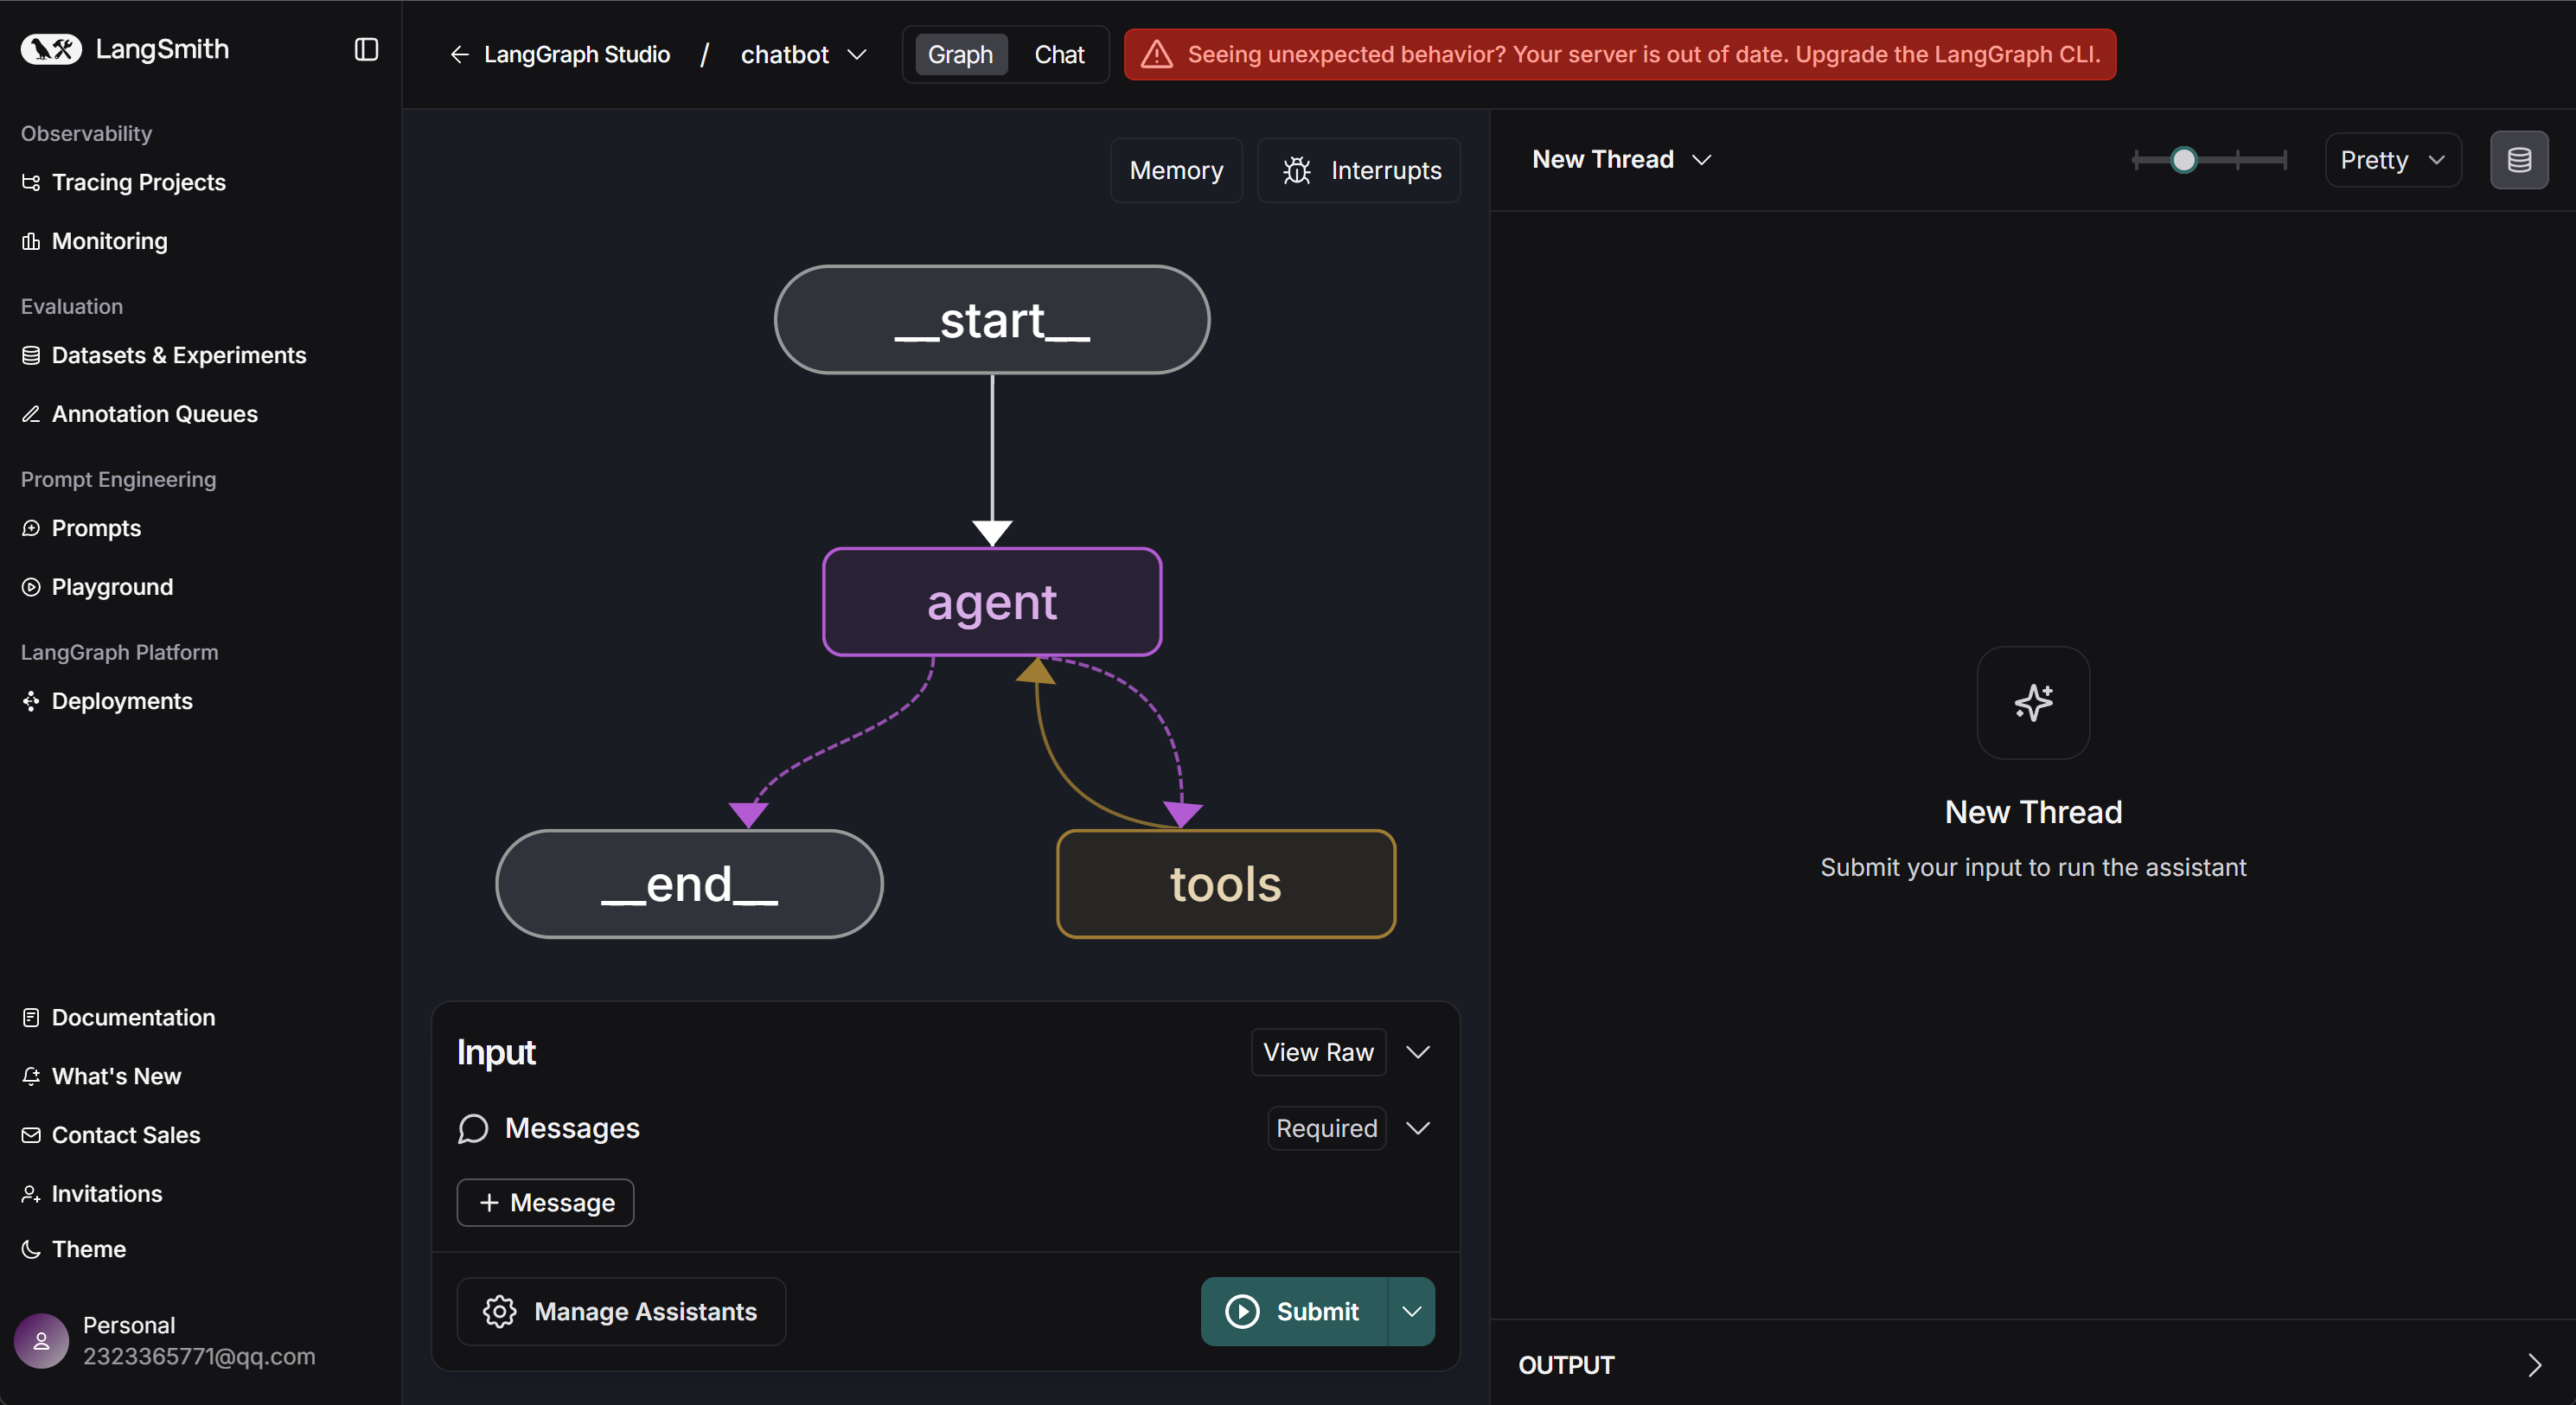2576x1405 pixels.
Task: Click the Tracing Projects icon
Action: coord(31,182)
